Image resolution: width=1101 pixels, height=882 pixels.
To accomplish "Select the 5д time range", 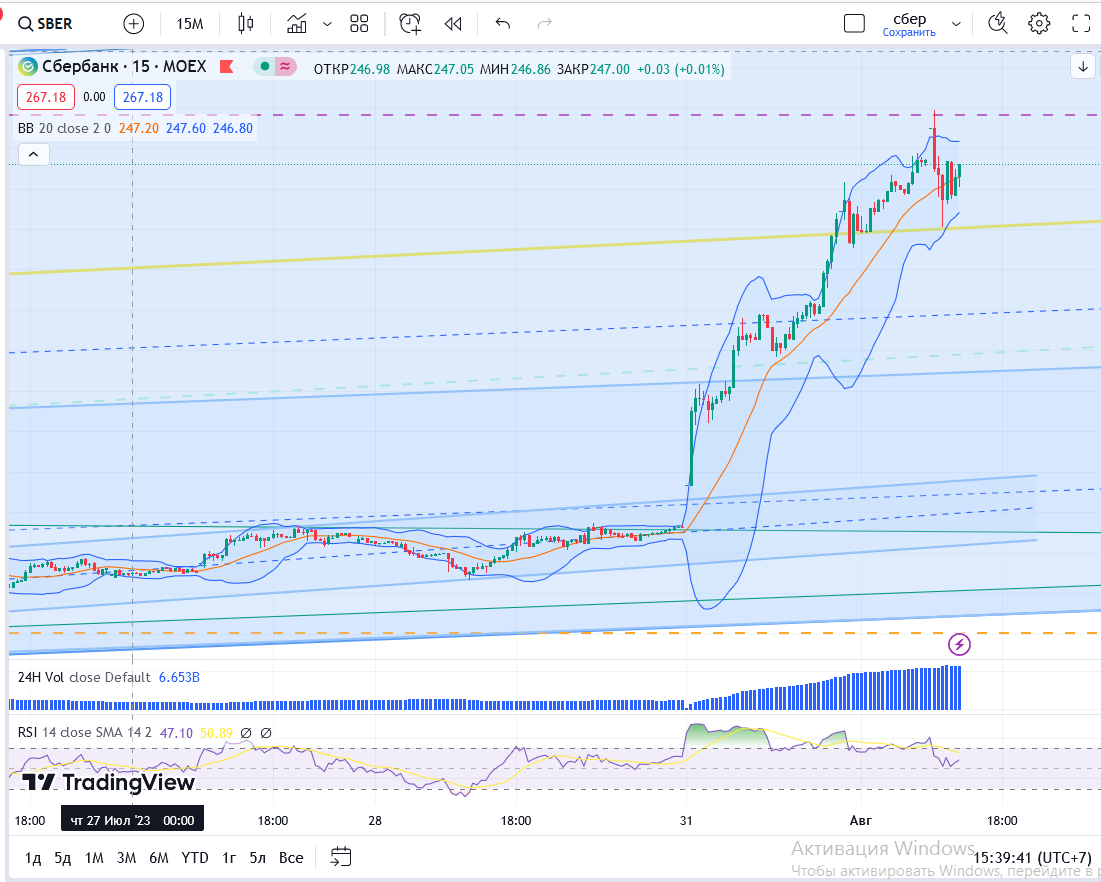I will pos(62,857).
